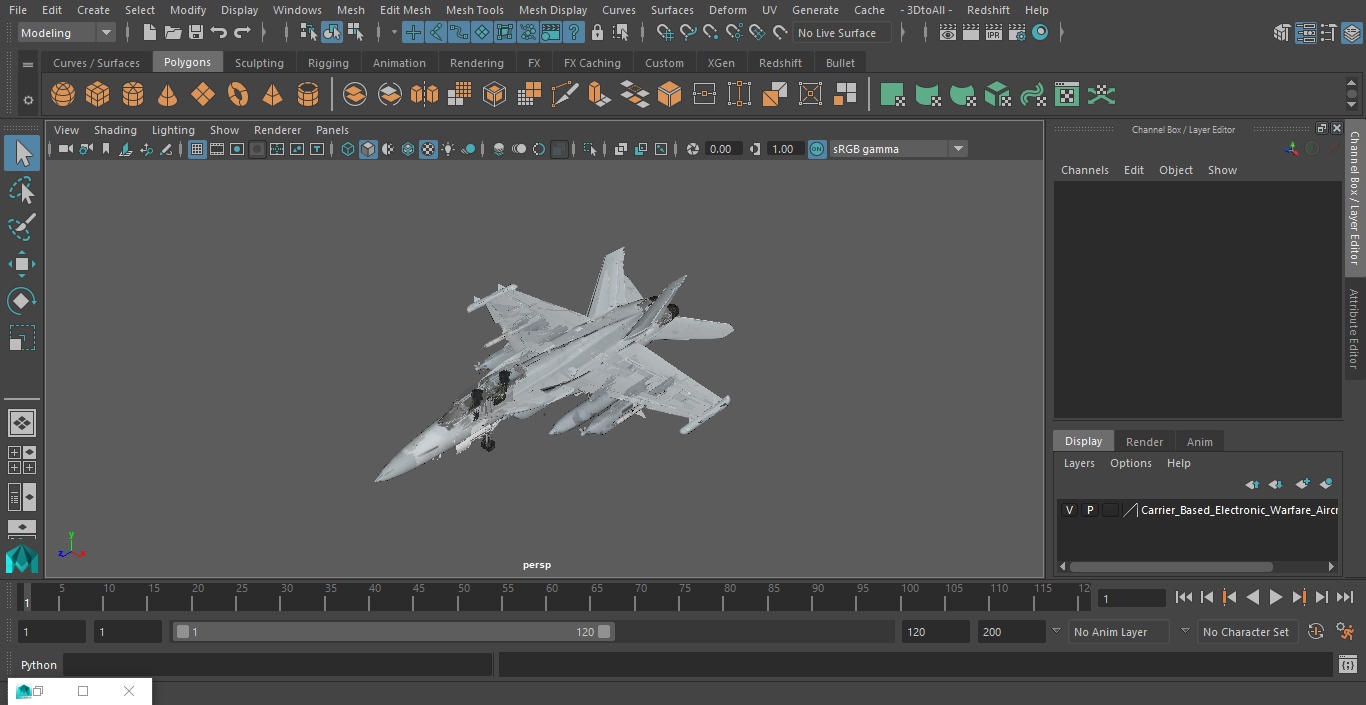This screenshot has height=705, width=1366.
Task: Open the UV Editor checker window icon
Action: 1067,95
